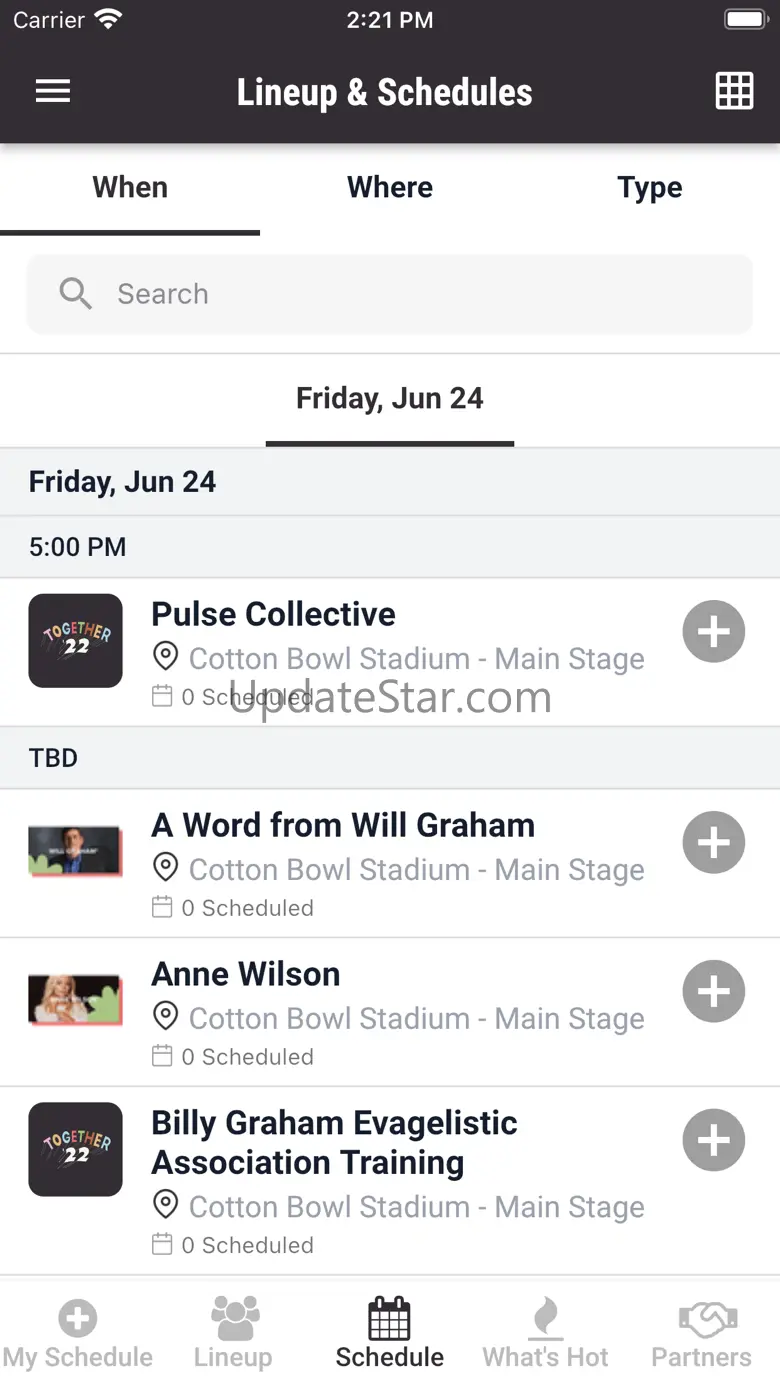
Task: Open Anne Wilson event title
Action: [x=246, y=974]
